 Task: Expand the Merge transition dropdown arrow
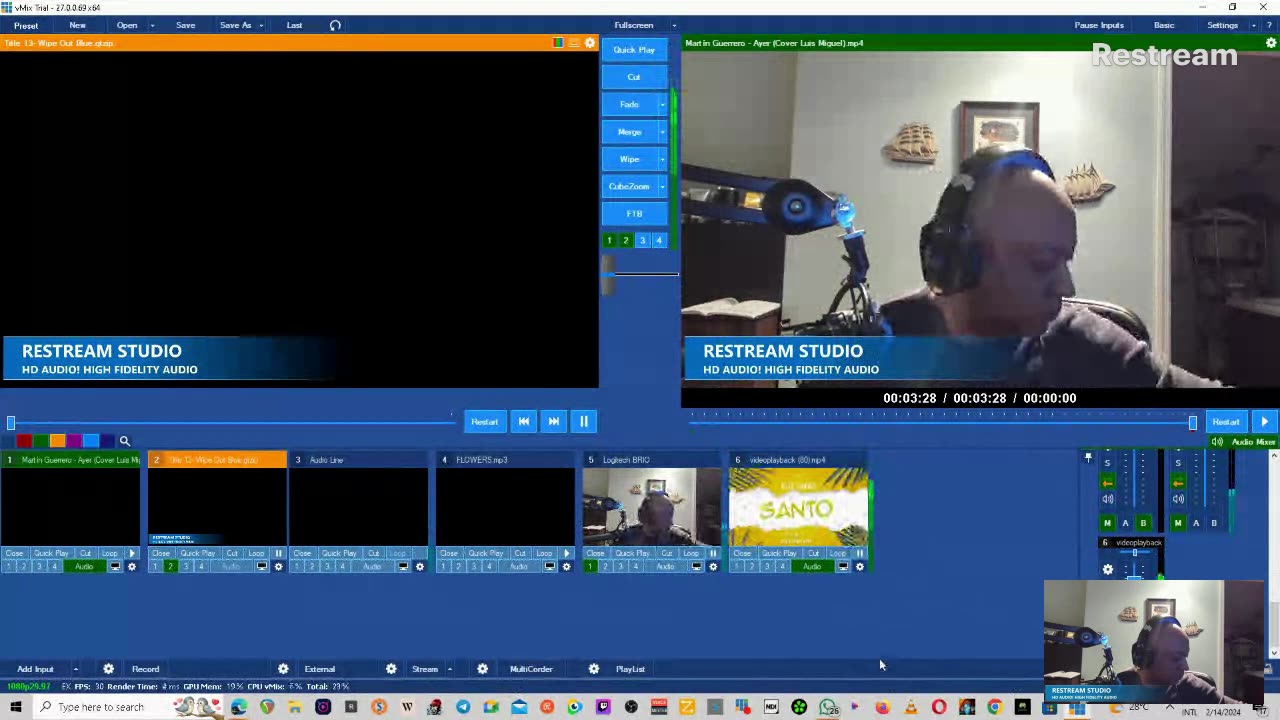coord(662,132)
